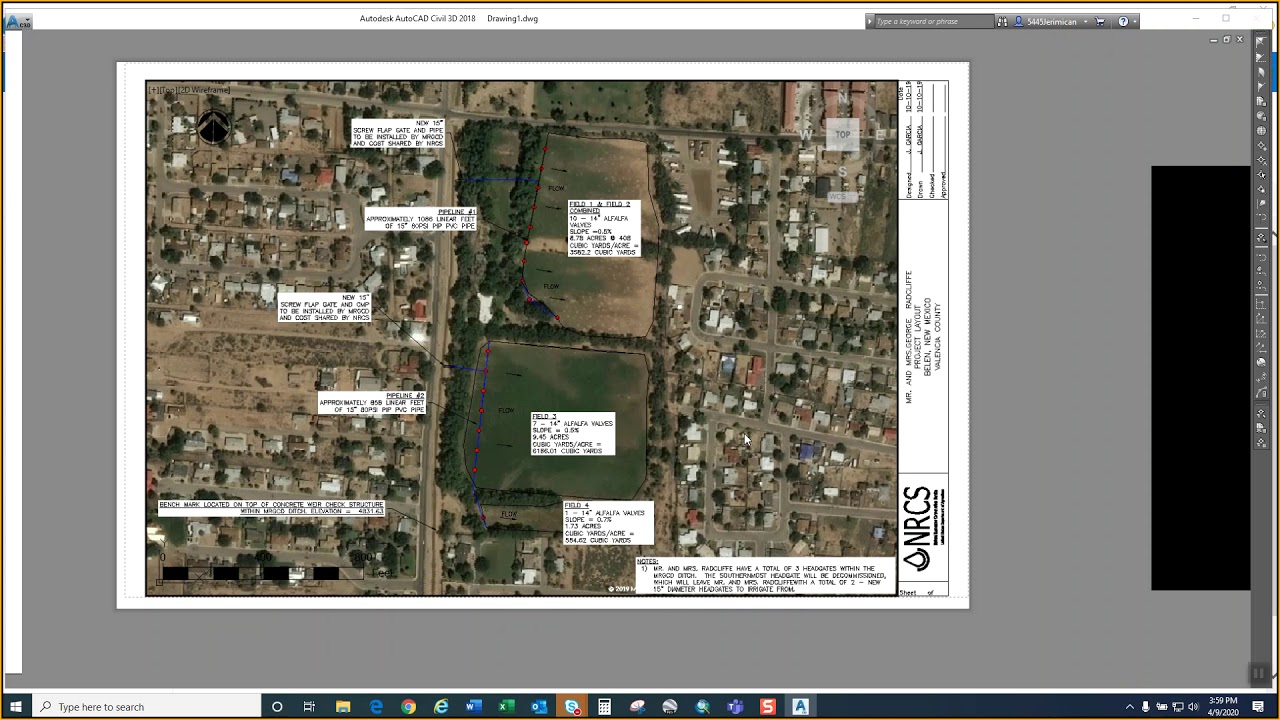Open Skype for Business from the taskbar
The height and width of the screenshot is (720, 1280).
click(x=572, y=707)
